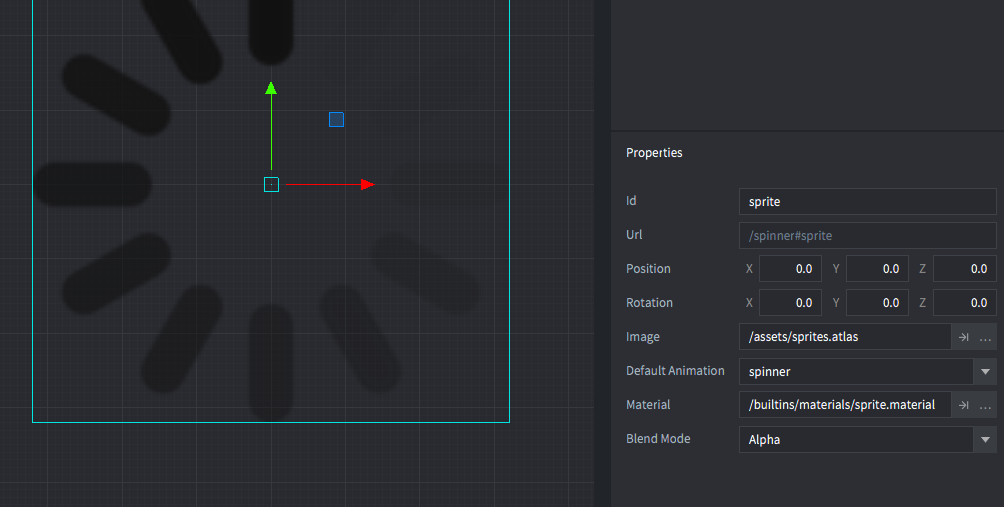Click the green Y-axis move arrow
Image resolution: width=1004 pixels, height=507 pixels.
point(271,125)
